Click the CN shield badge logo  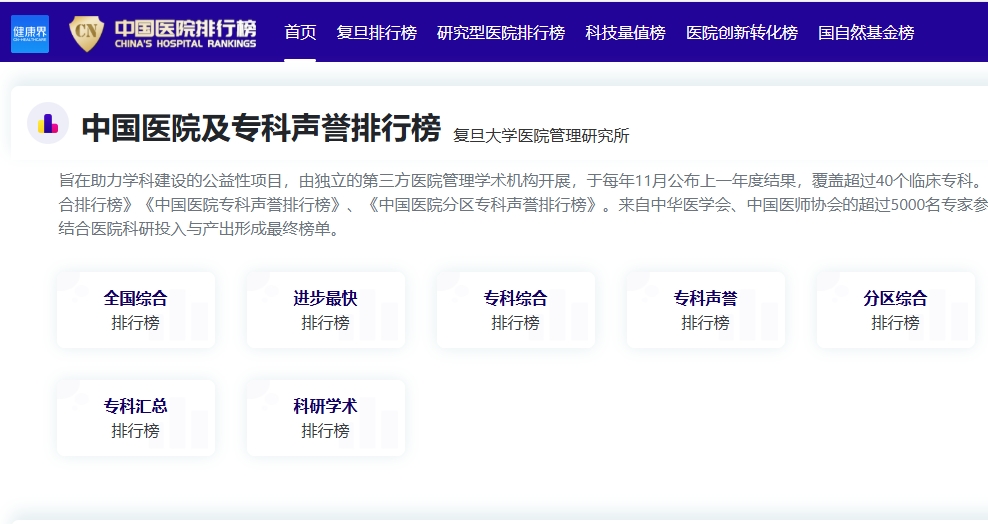point(86,33)
